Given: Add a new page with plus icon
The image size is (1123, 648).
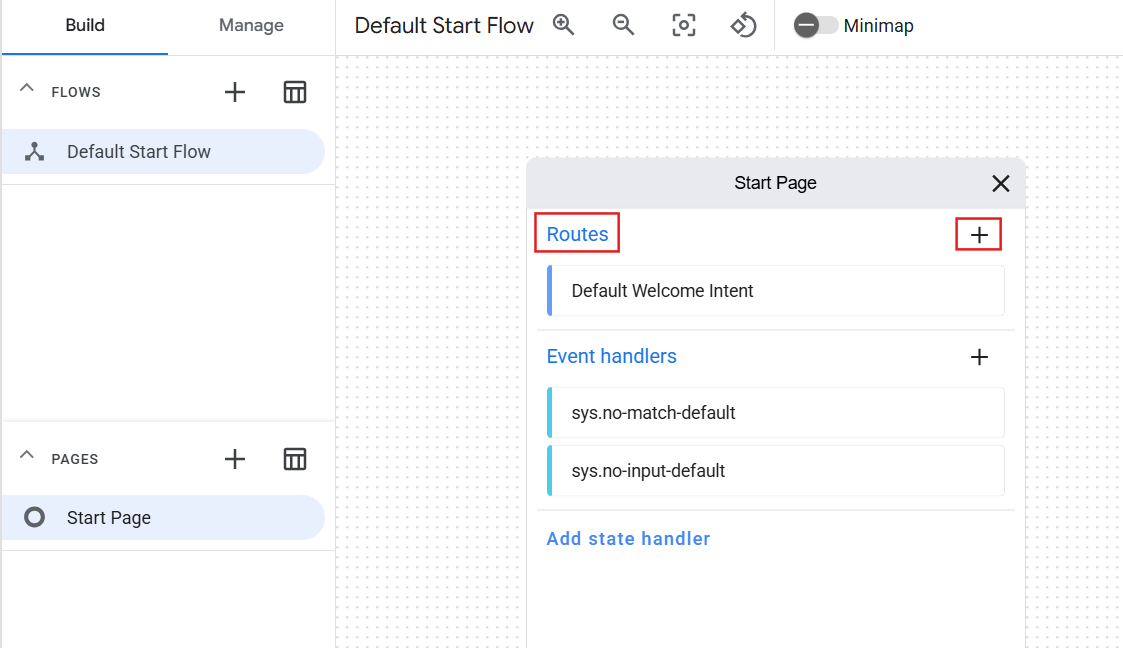Looking at the screenshot, I should pos(235,459).
